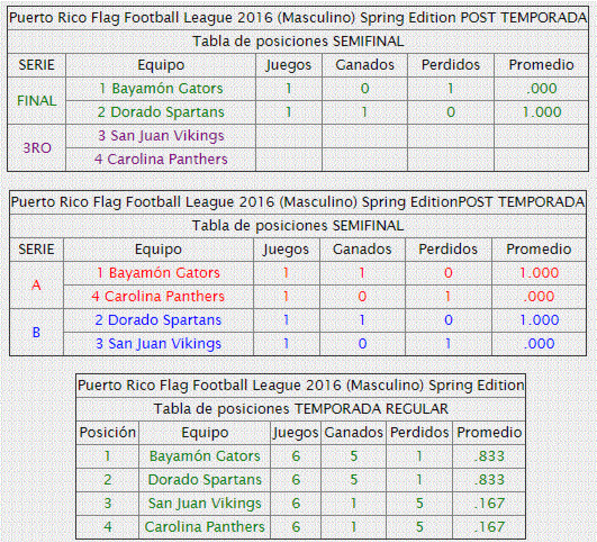
Task: Click blue '2 Dorado Spartans' in series B
Action: click(x=158, y=320)
